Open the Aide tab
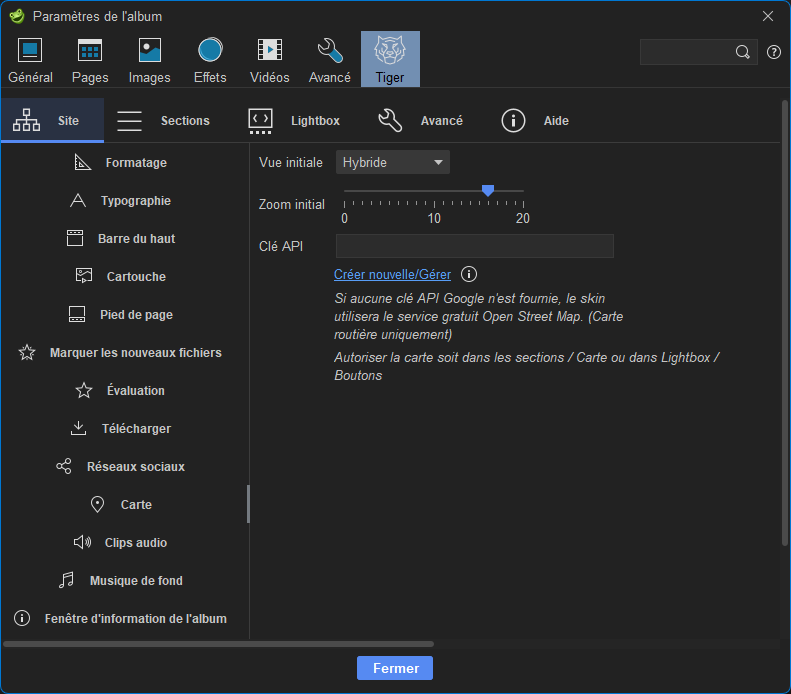Image resolution: width=791 pixels, height=694 pixels. click(535, 121)
